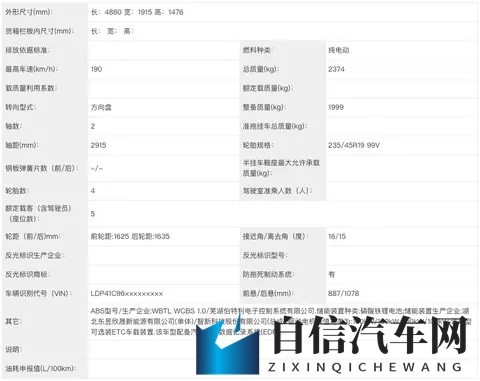
Task: Select the 反光标识商标 label
Action: [x=28, y=275]
